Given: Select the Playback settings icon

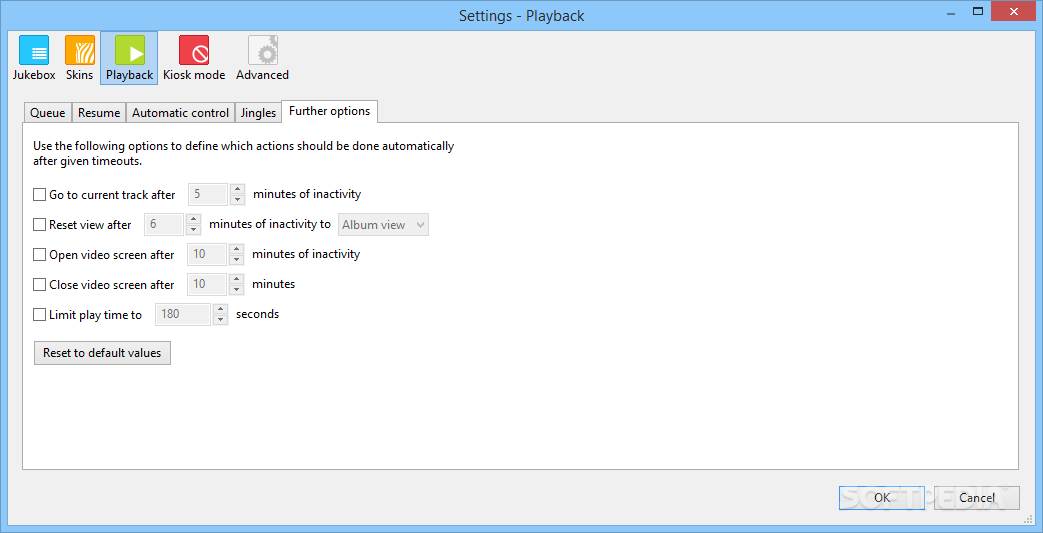Looking at the screenshot, I should [129, 58].
